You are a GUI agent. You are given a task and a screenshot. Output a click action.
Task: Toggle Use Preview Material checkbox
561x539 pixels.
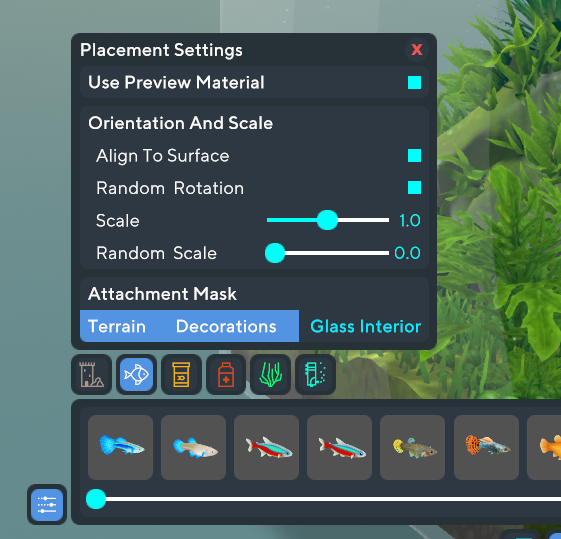[x=414, y=83]
